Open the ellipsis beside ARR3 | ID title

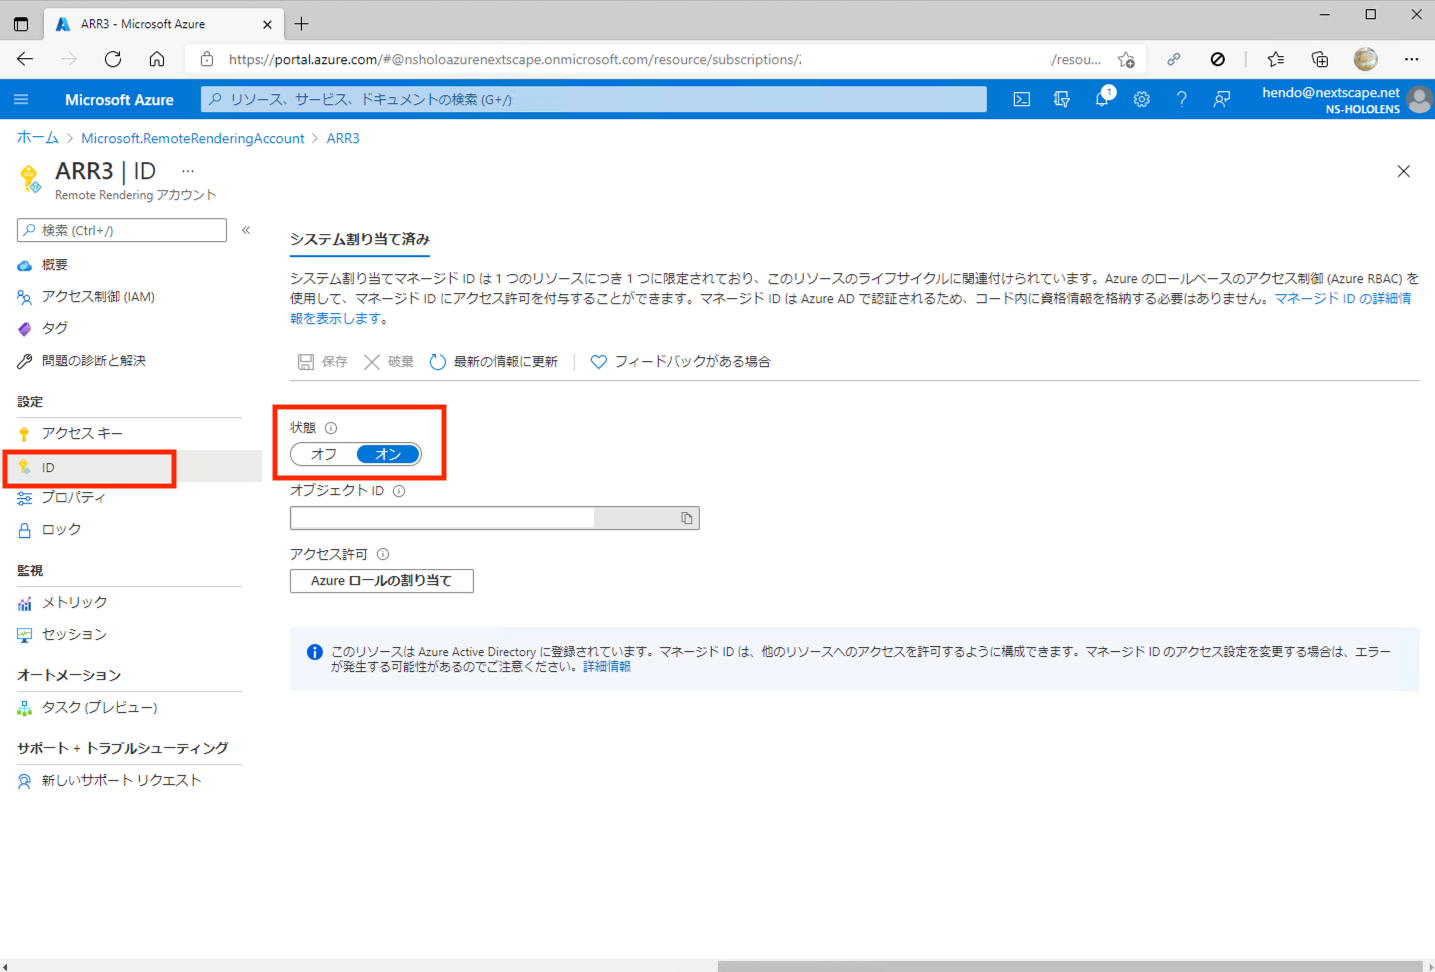point(188,171)
